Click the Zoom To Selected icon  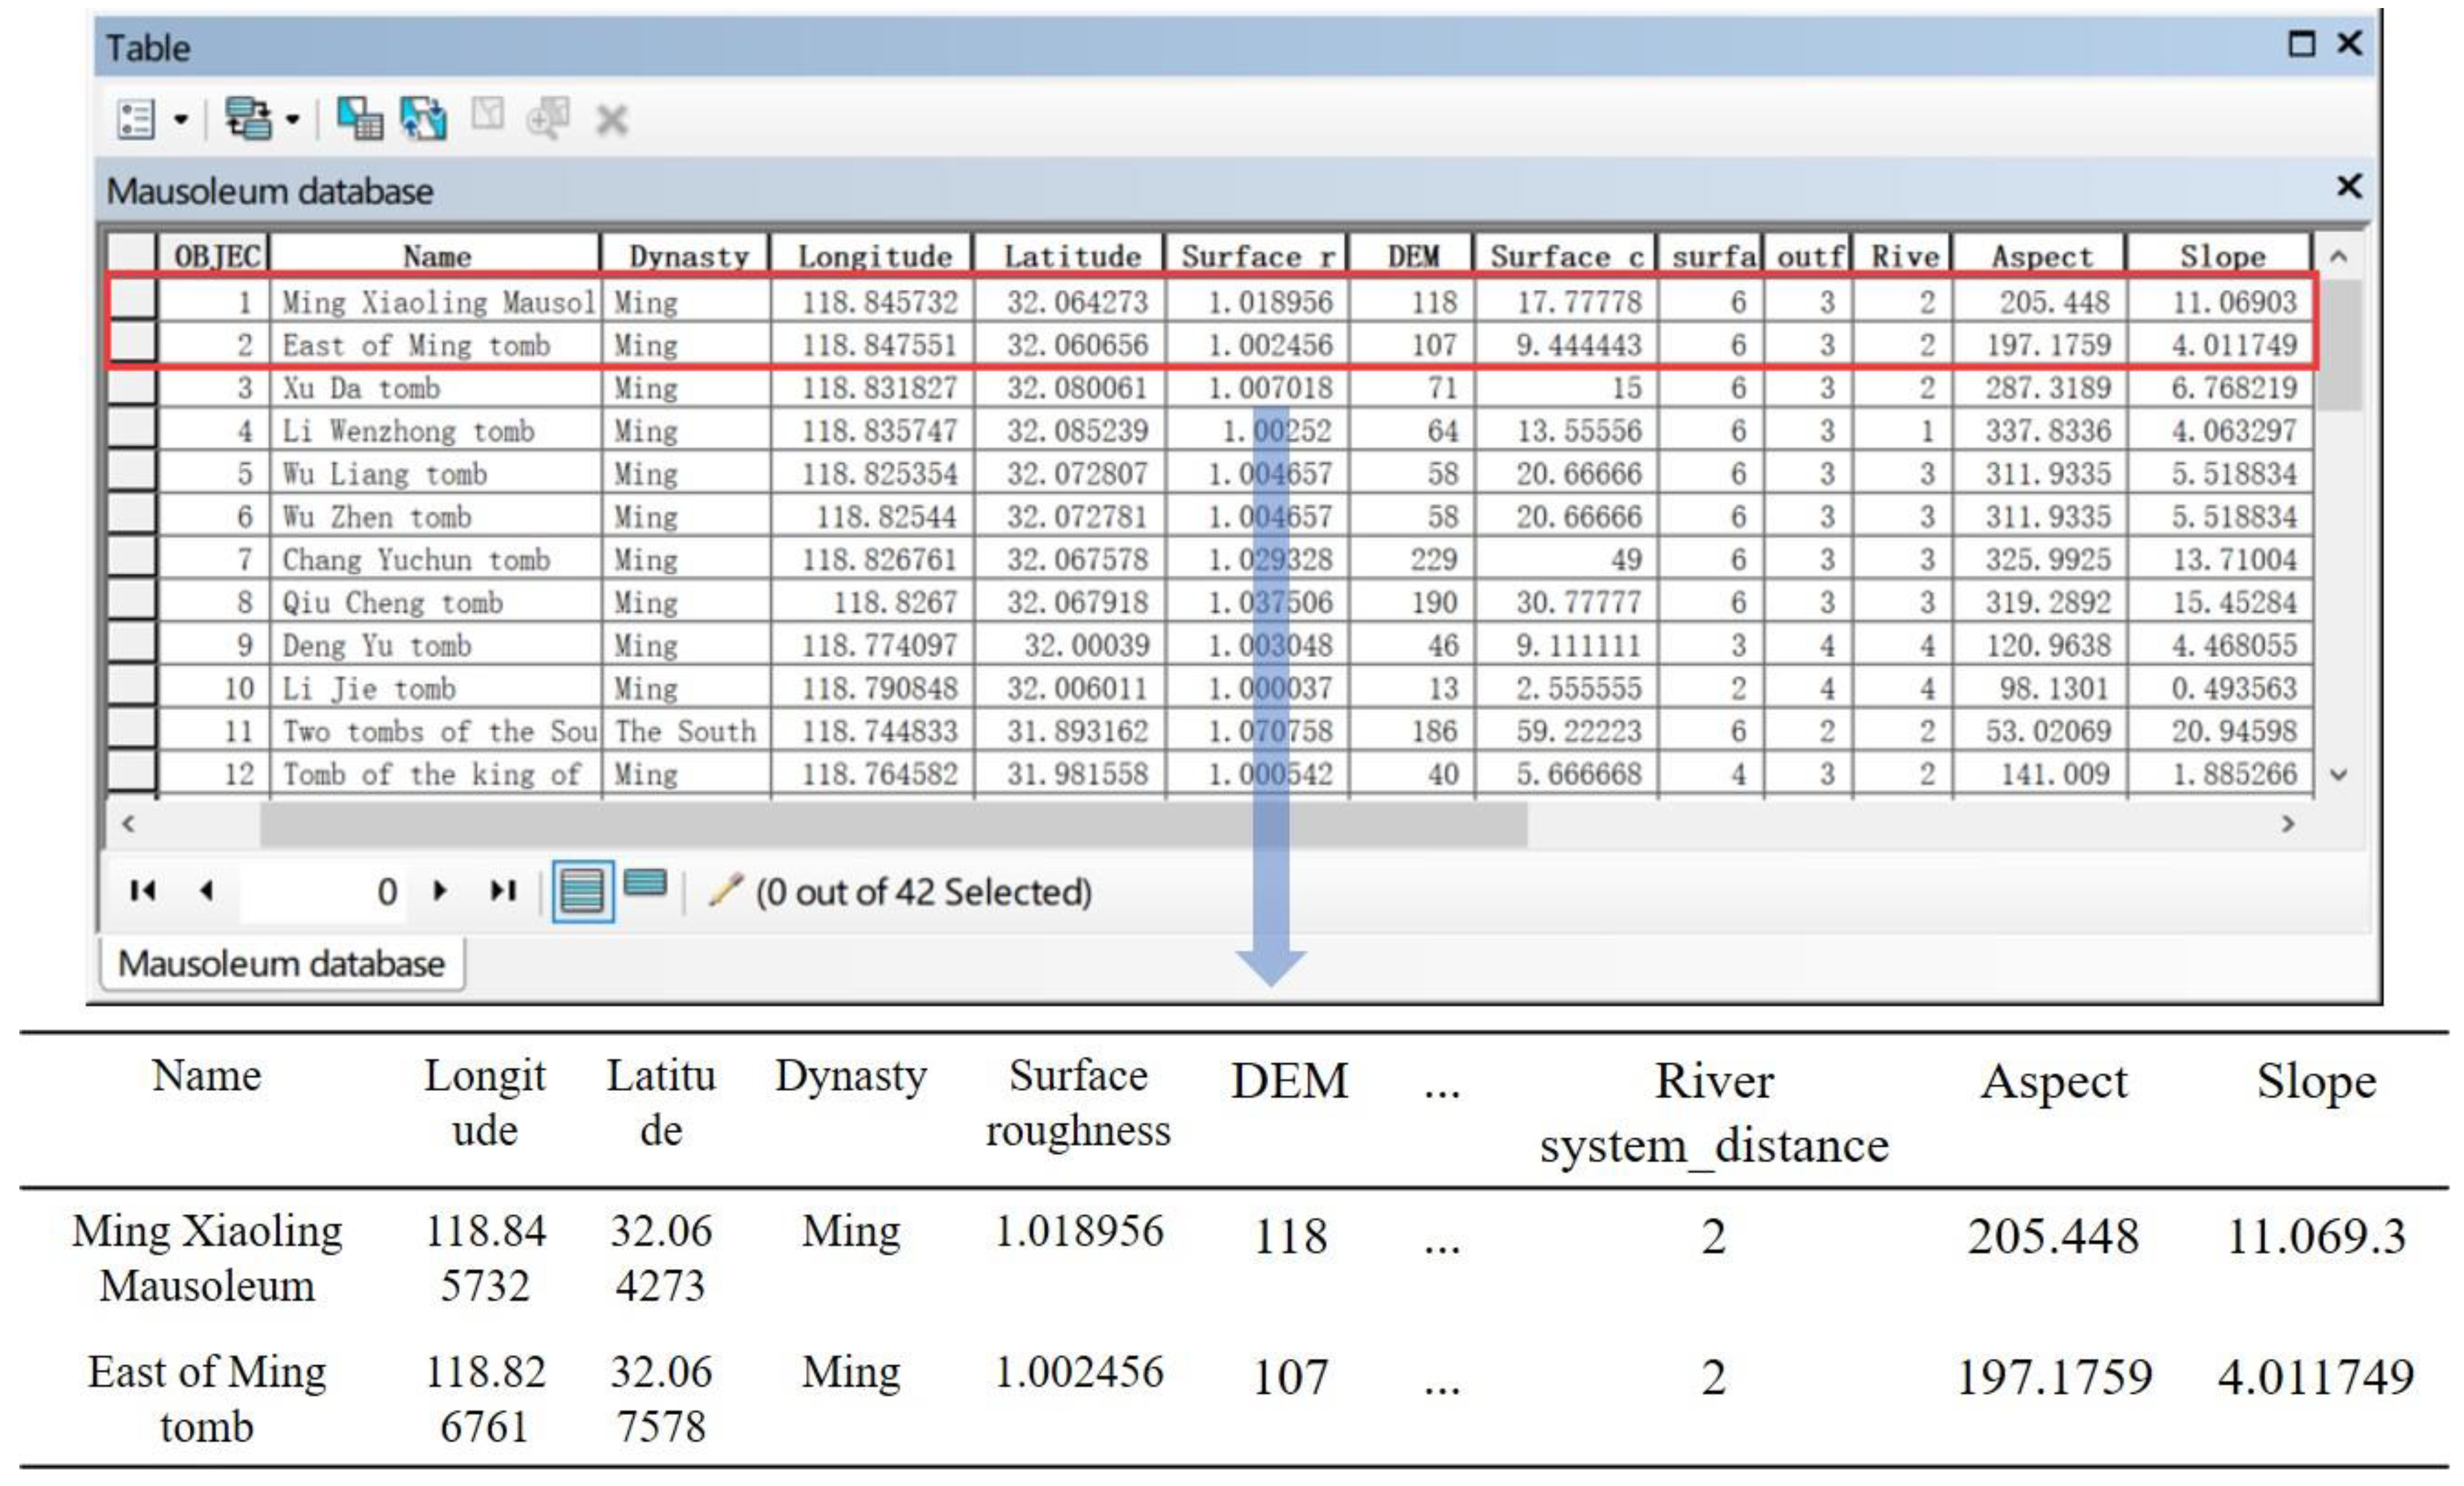549,119
